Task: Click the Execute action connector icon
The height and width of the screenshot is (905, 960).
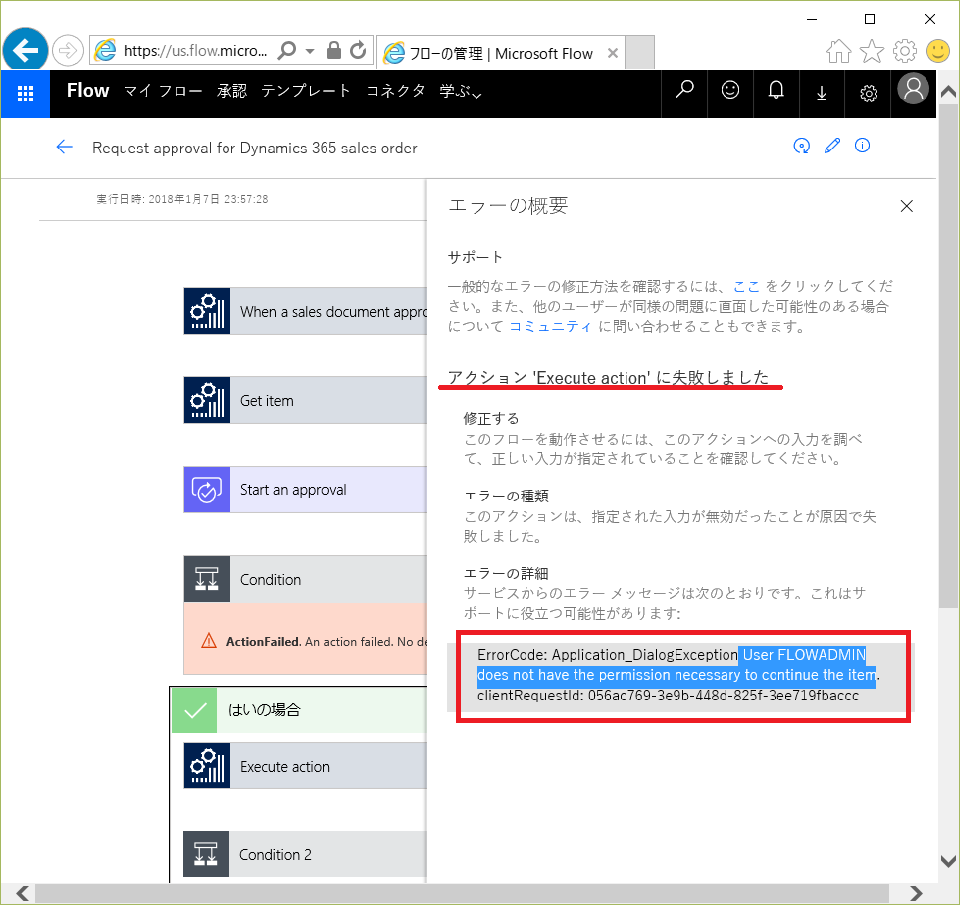Action: pos(207,766)
